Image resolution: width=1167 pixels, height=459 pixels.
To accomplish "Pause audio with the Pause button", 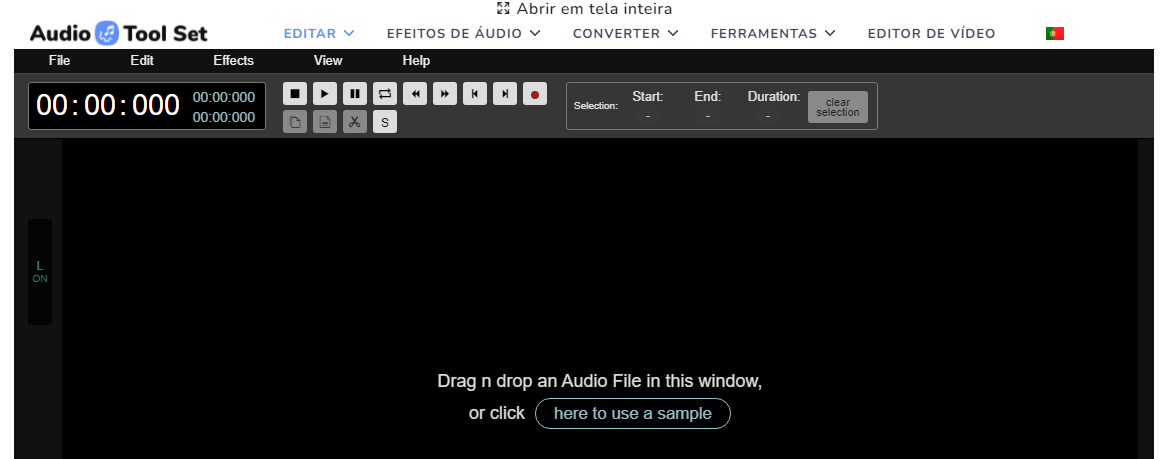I will 355,94.
